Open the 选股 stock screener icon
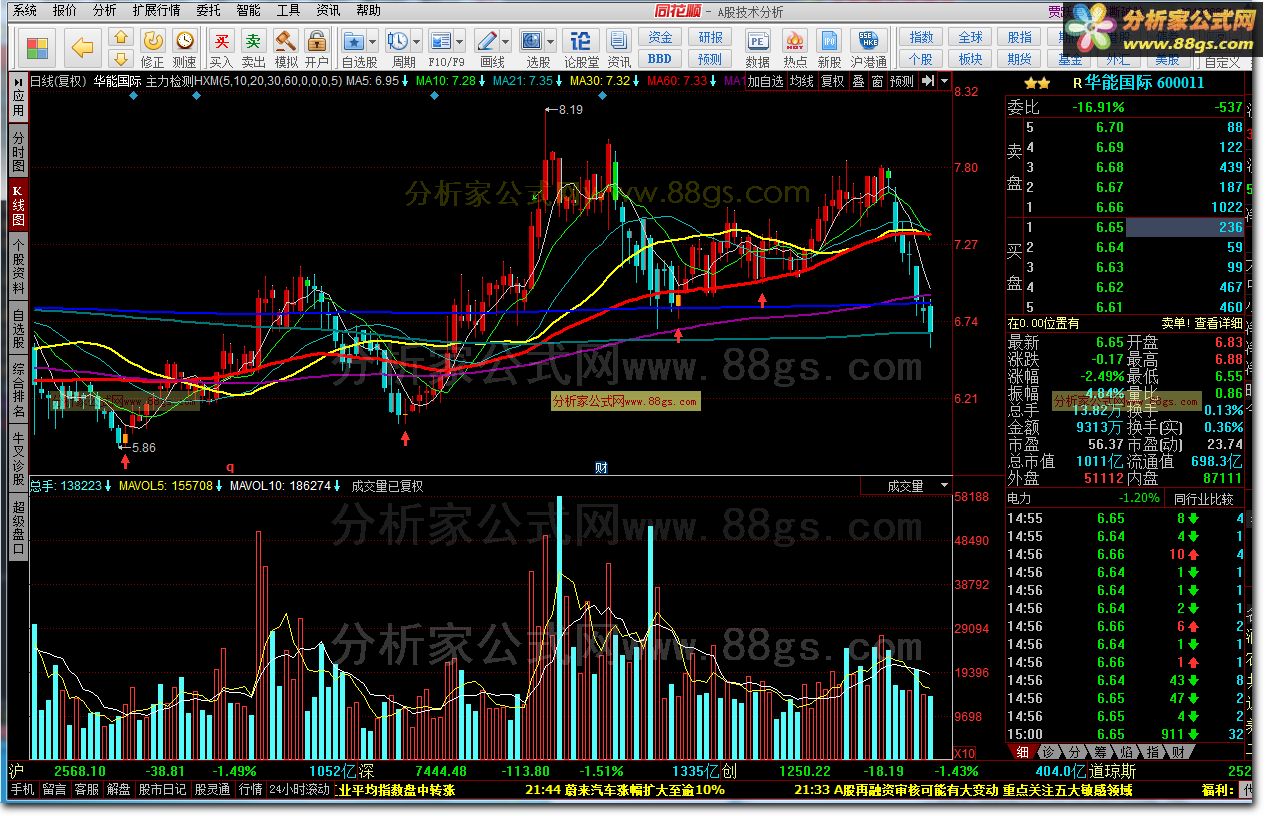 click(x=532, y=41)
